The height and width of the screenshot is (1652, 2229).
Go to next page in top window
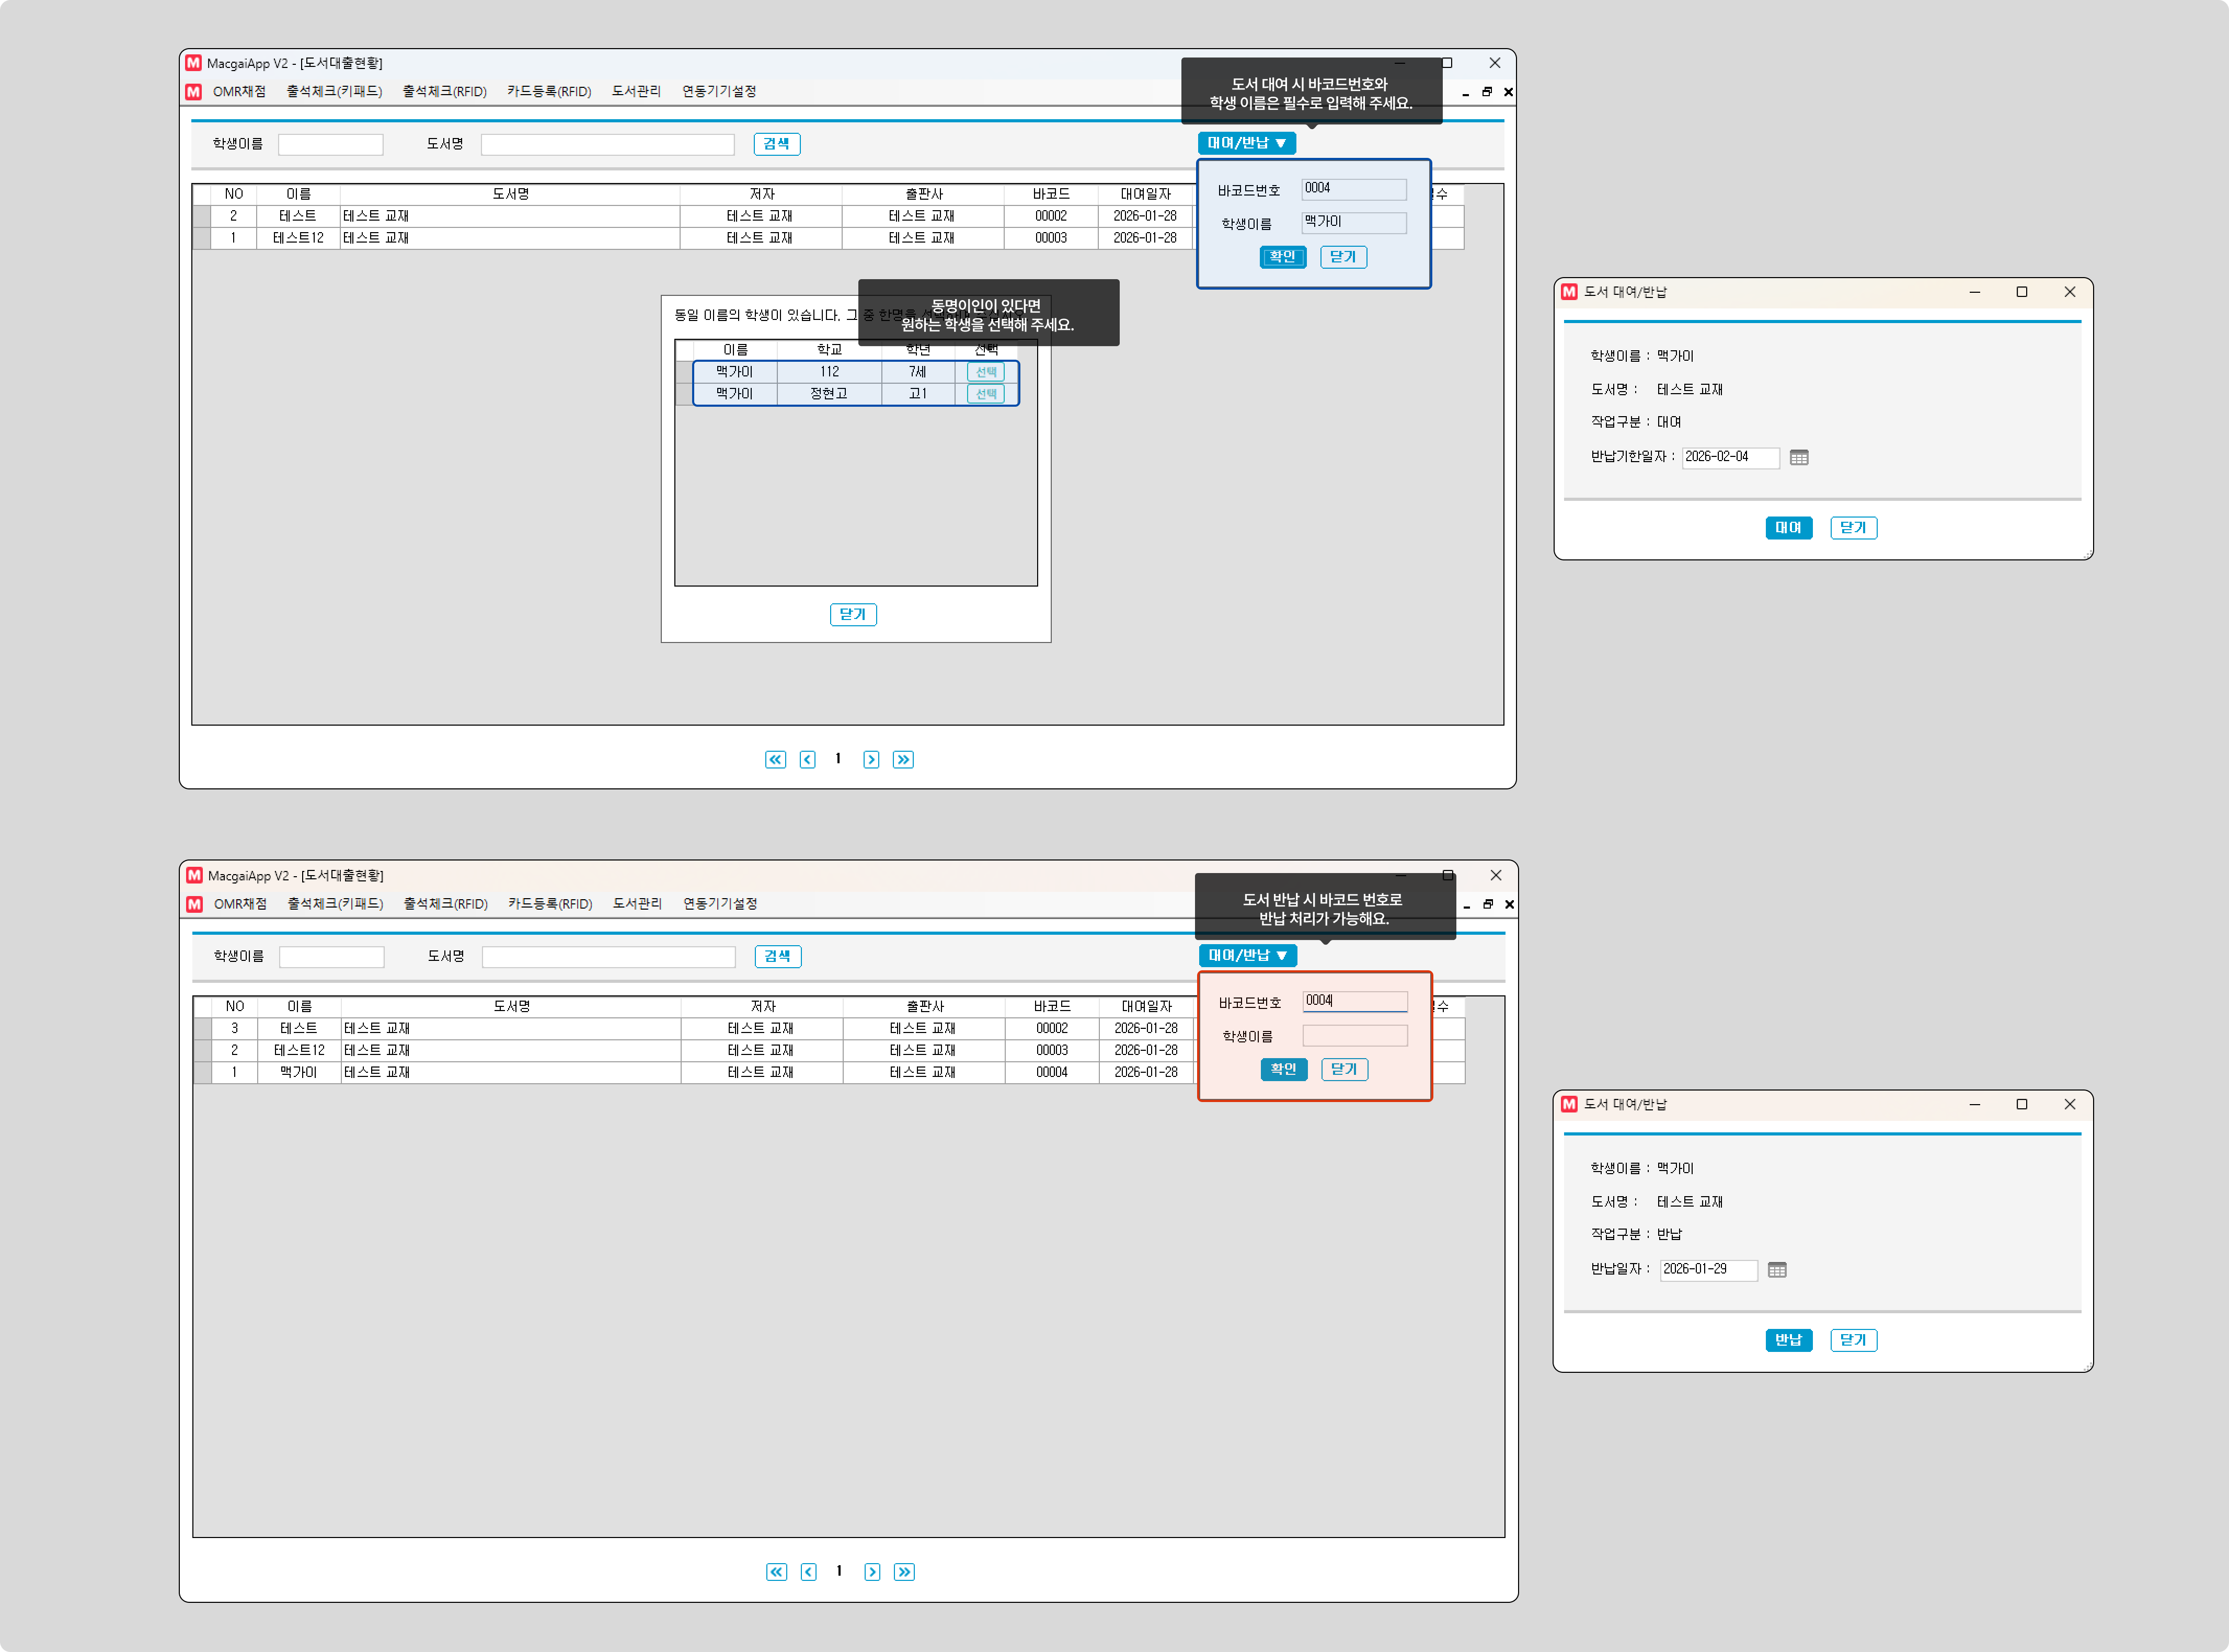[x=871, y=759]
